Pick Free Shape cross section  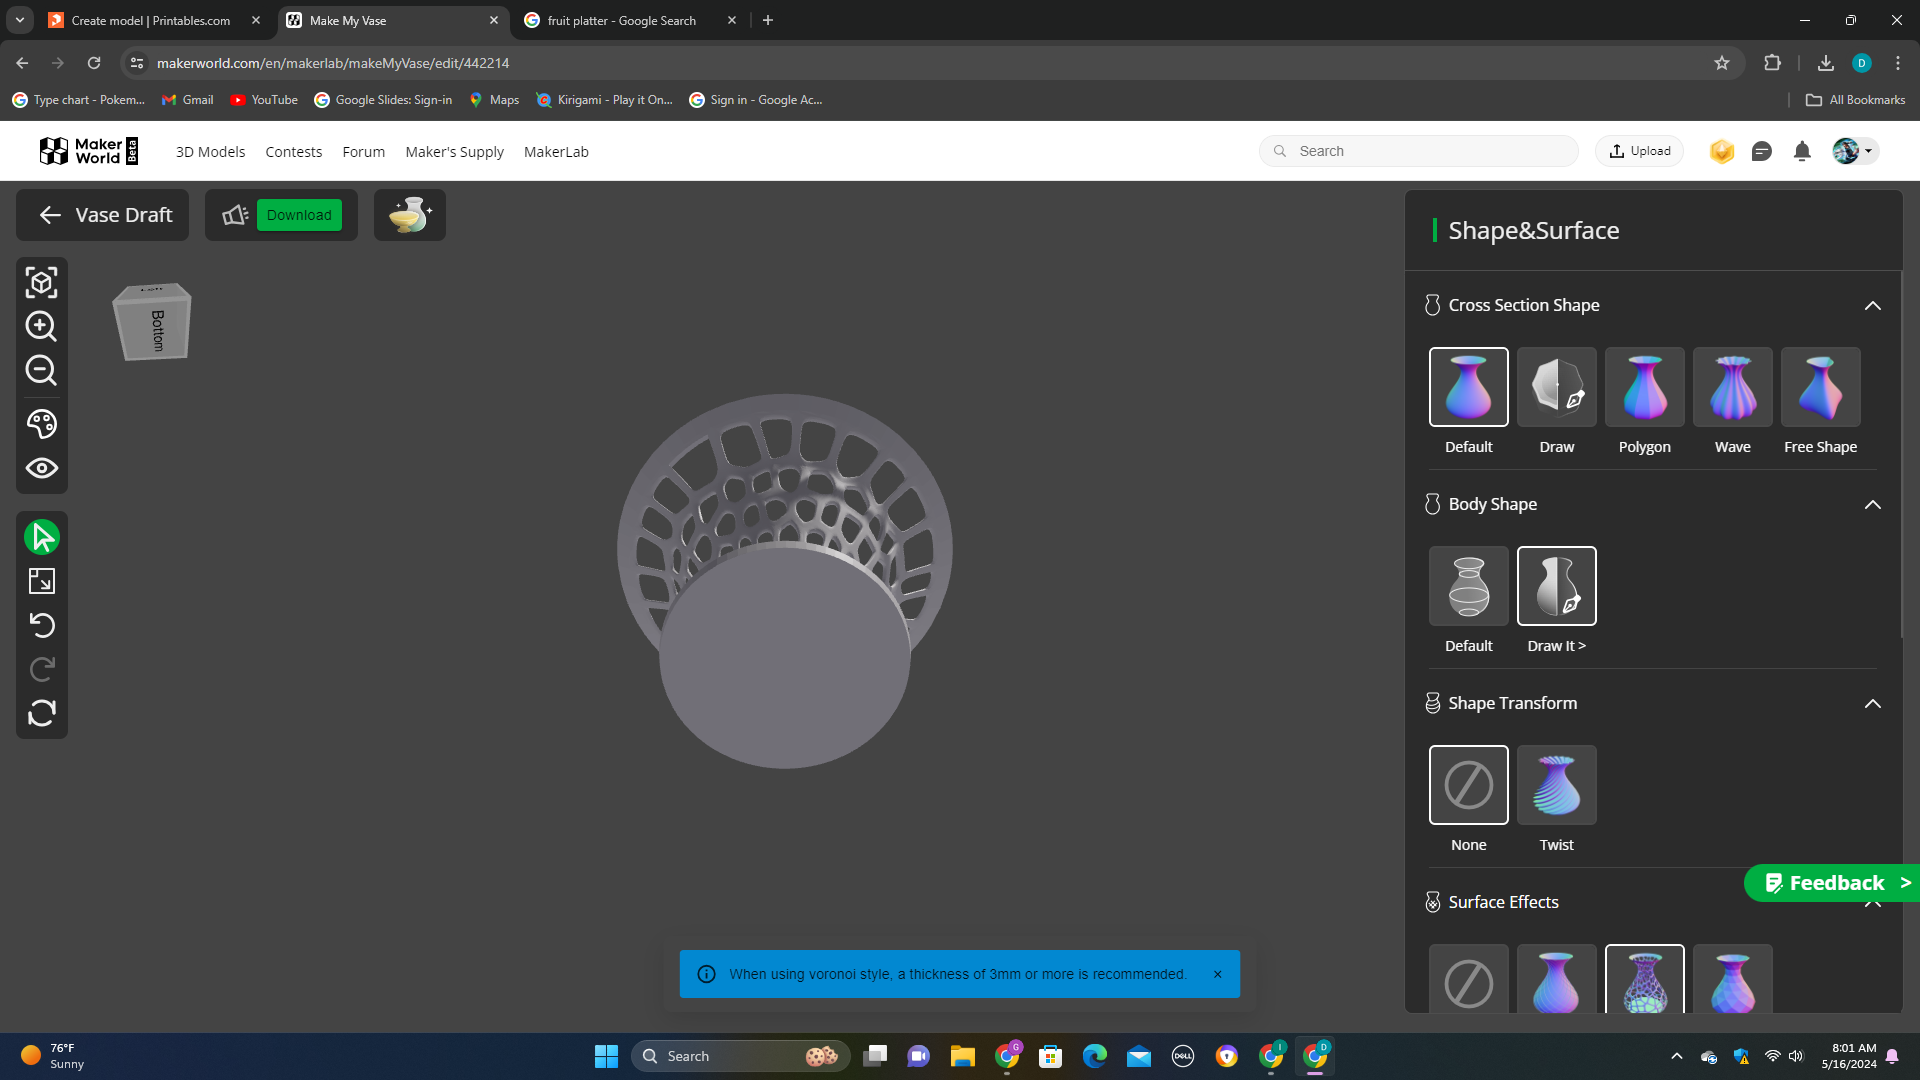point(1820,387)
